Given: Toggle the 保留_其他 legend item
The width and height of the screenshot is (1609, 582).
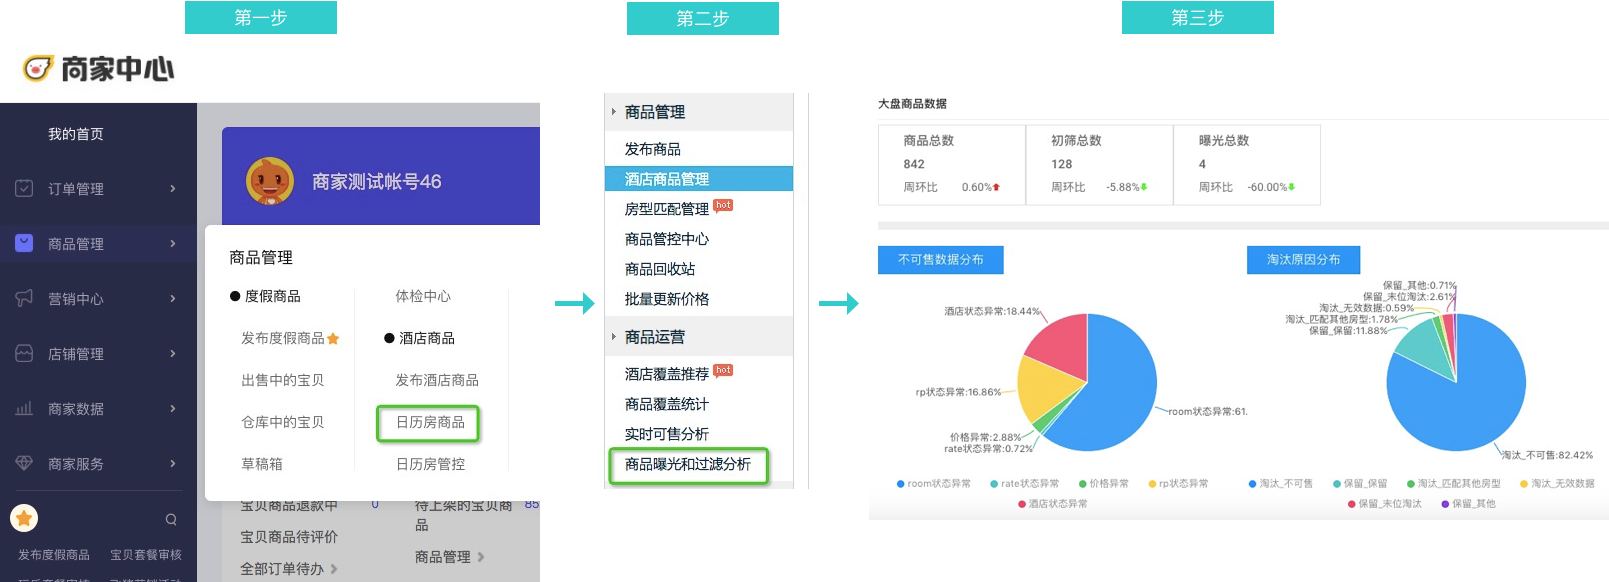Looking at the screenshot, I should pos(1469,503).
